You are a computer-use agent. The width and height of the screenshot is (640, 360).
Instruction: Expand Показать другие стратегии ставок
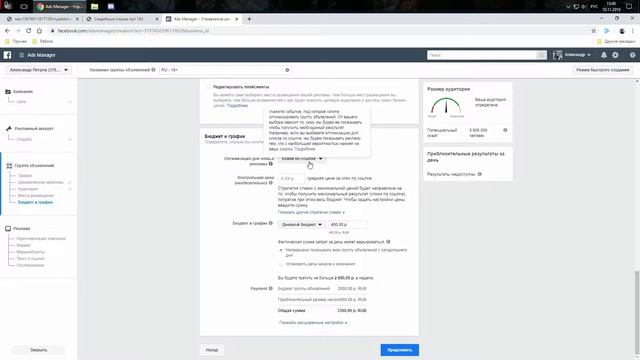311,212
